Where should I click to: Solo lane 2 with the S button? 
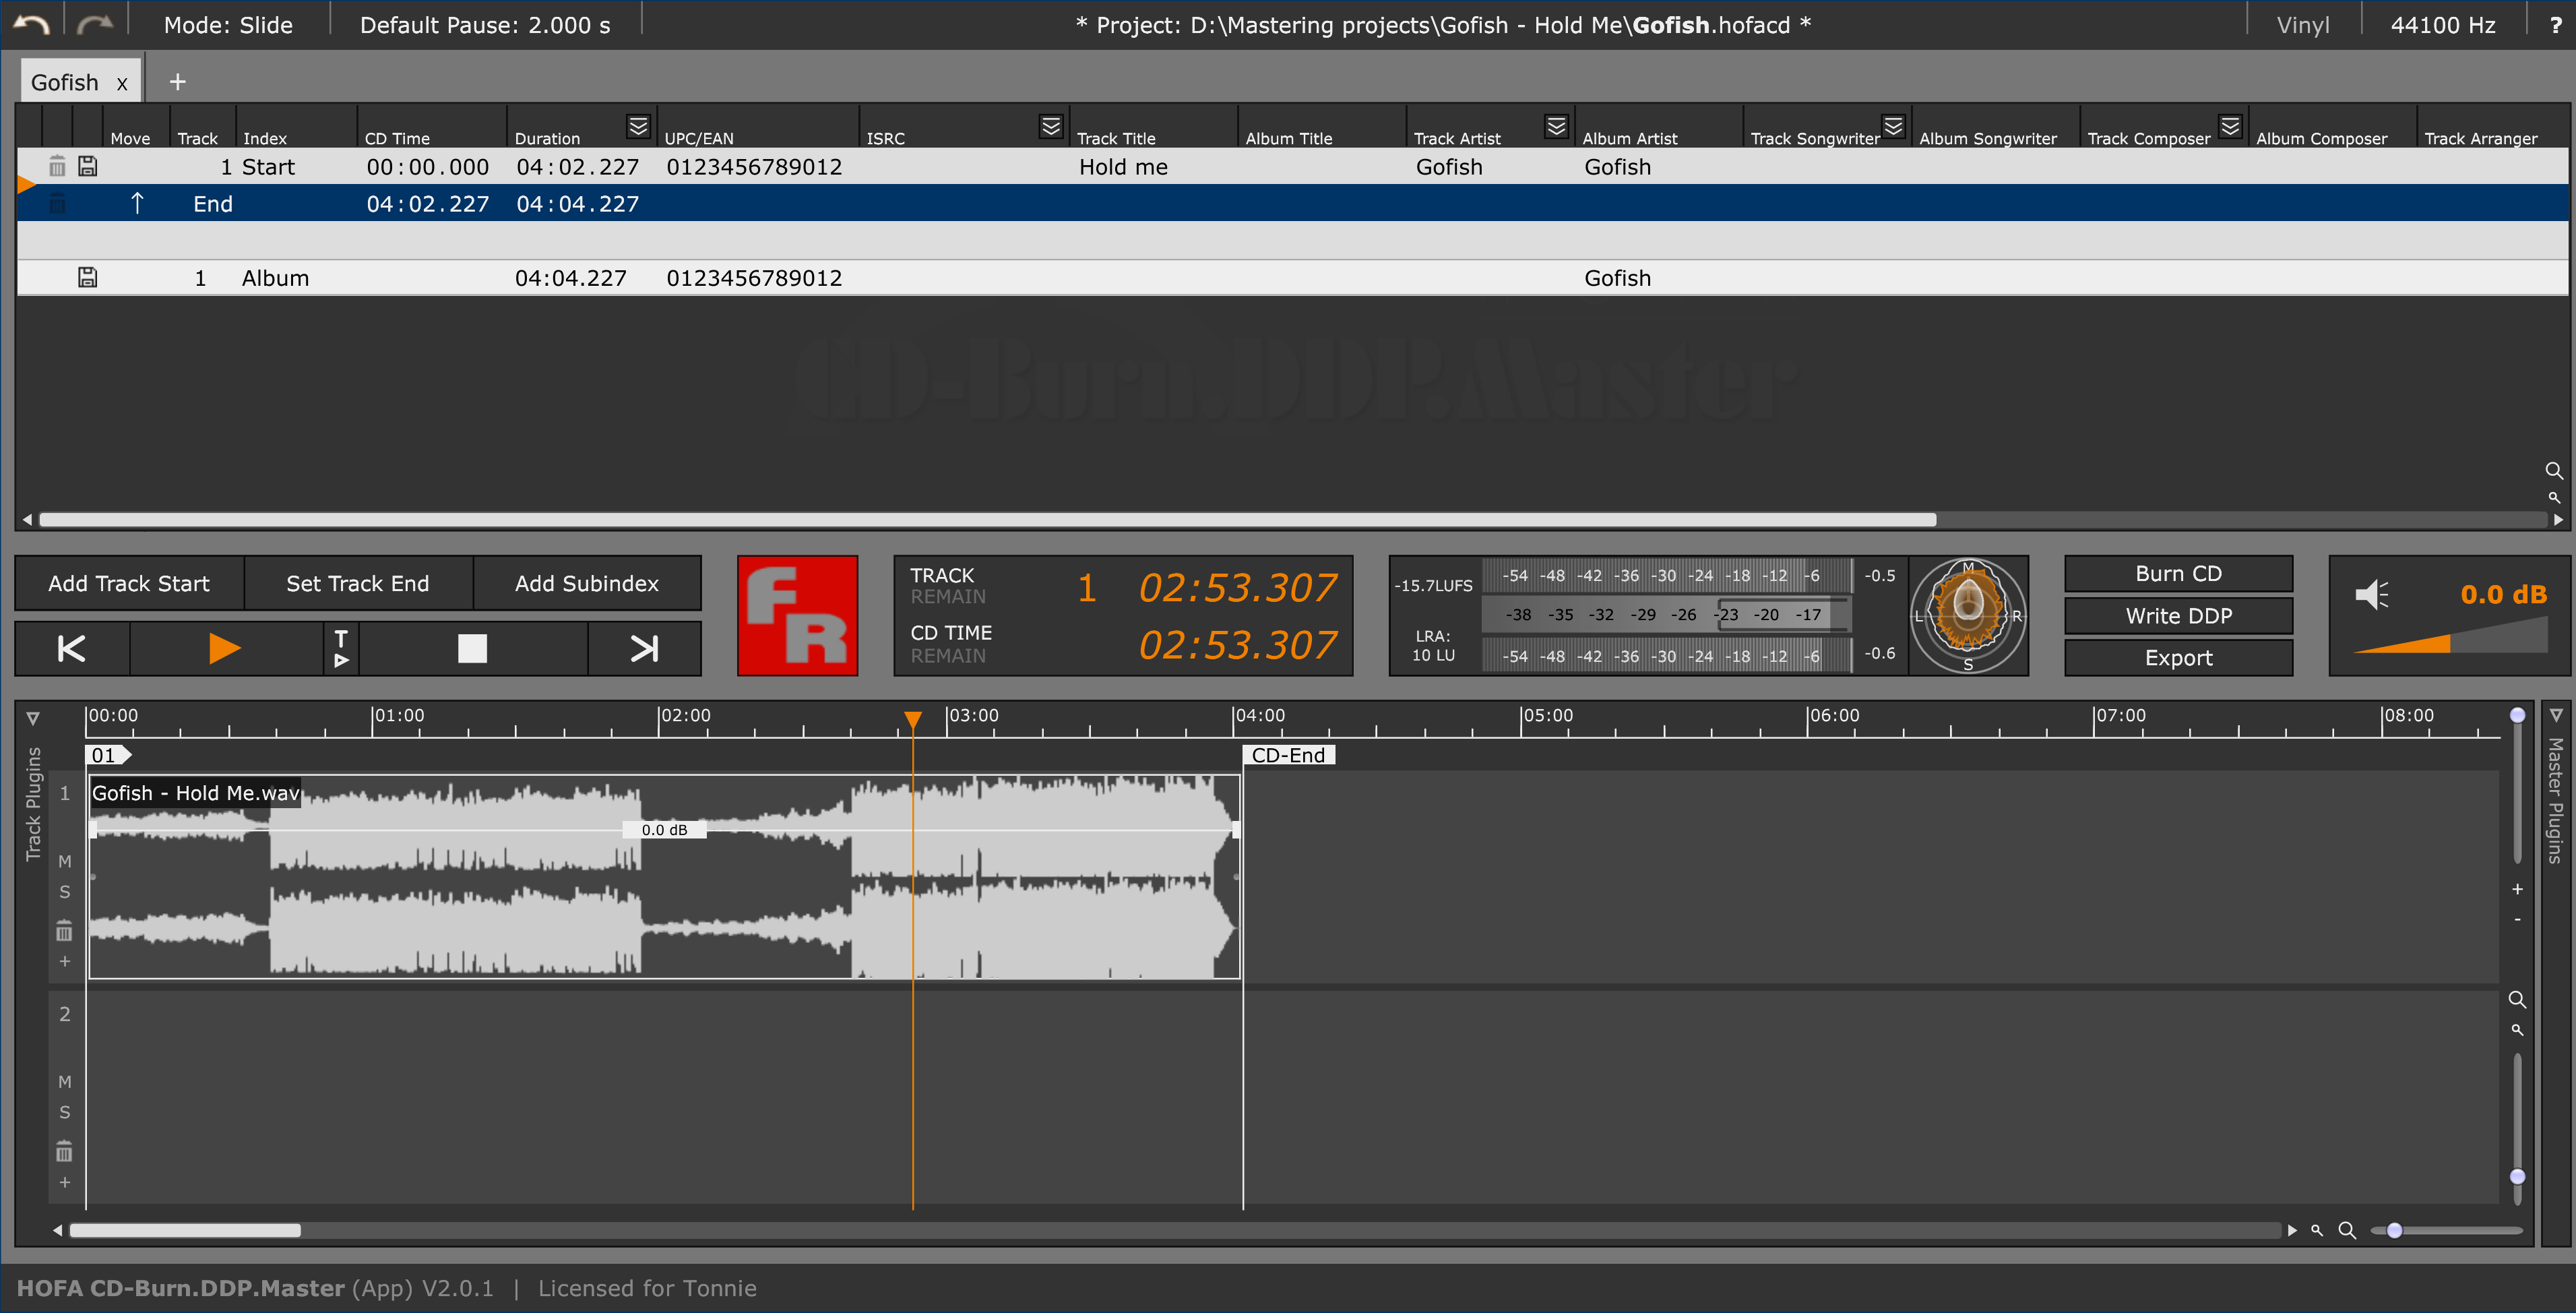(x=64, y=1112)
